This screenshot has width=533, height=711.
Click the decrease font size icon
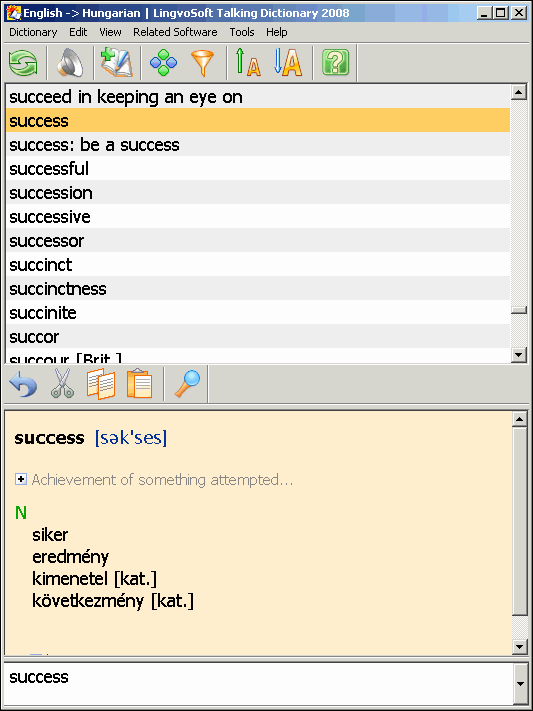pyautogui.click(x=288, y=63)
